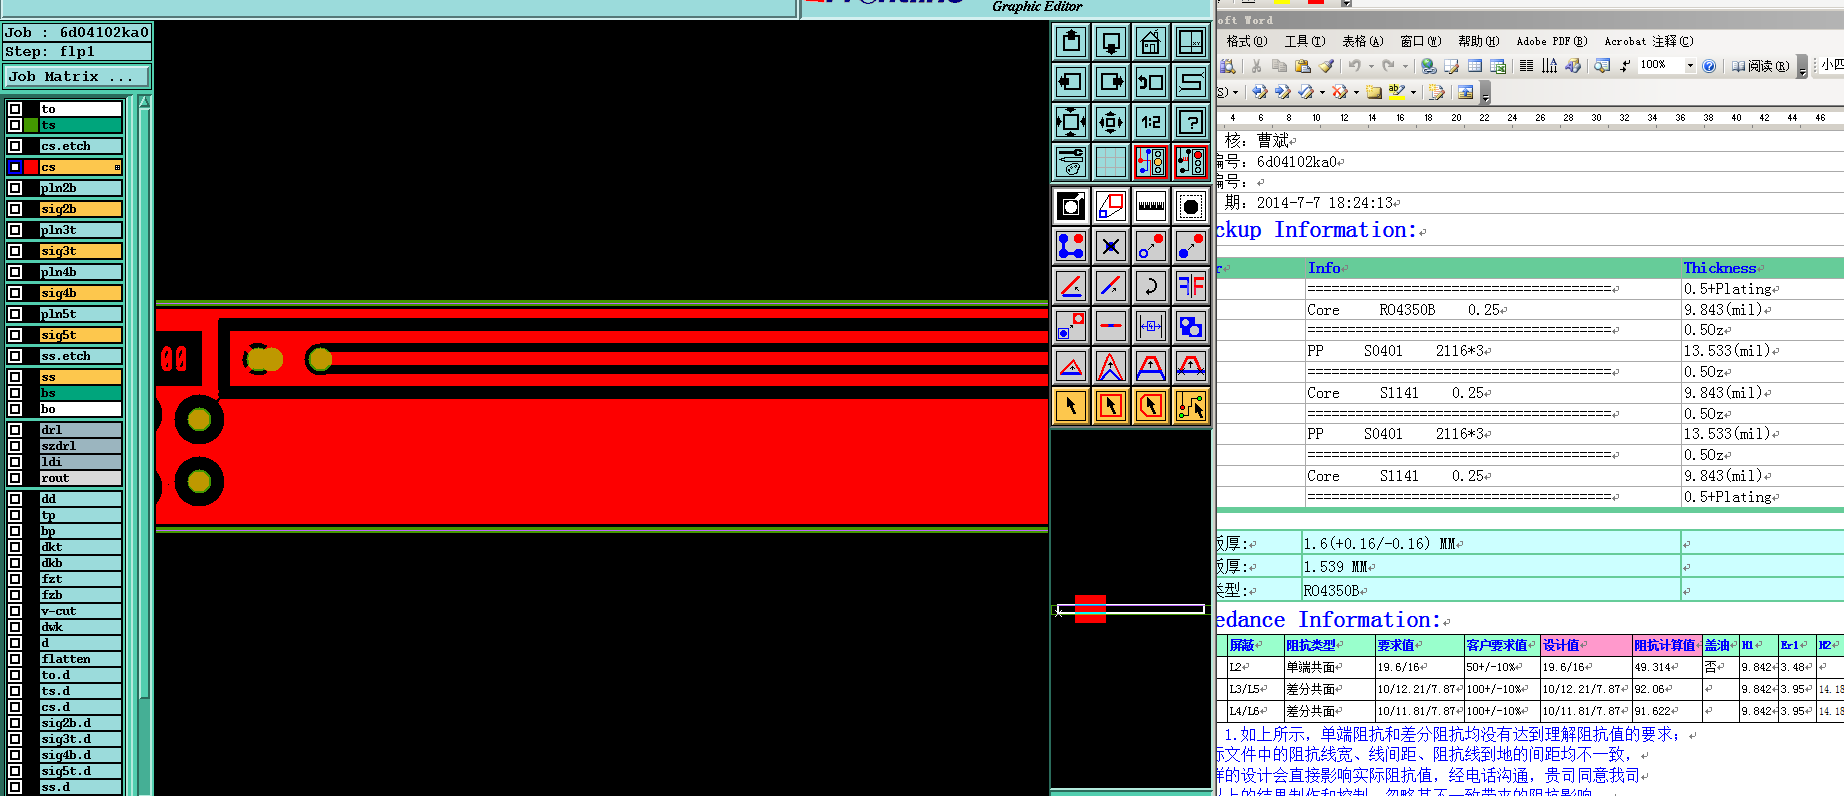
Task: Click the 阅读(R) reading layout button
Action: coord(1761,66)
